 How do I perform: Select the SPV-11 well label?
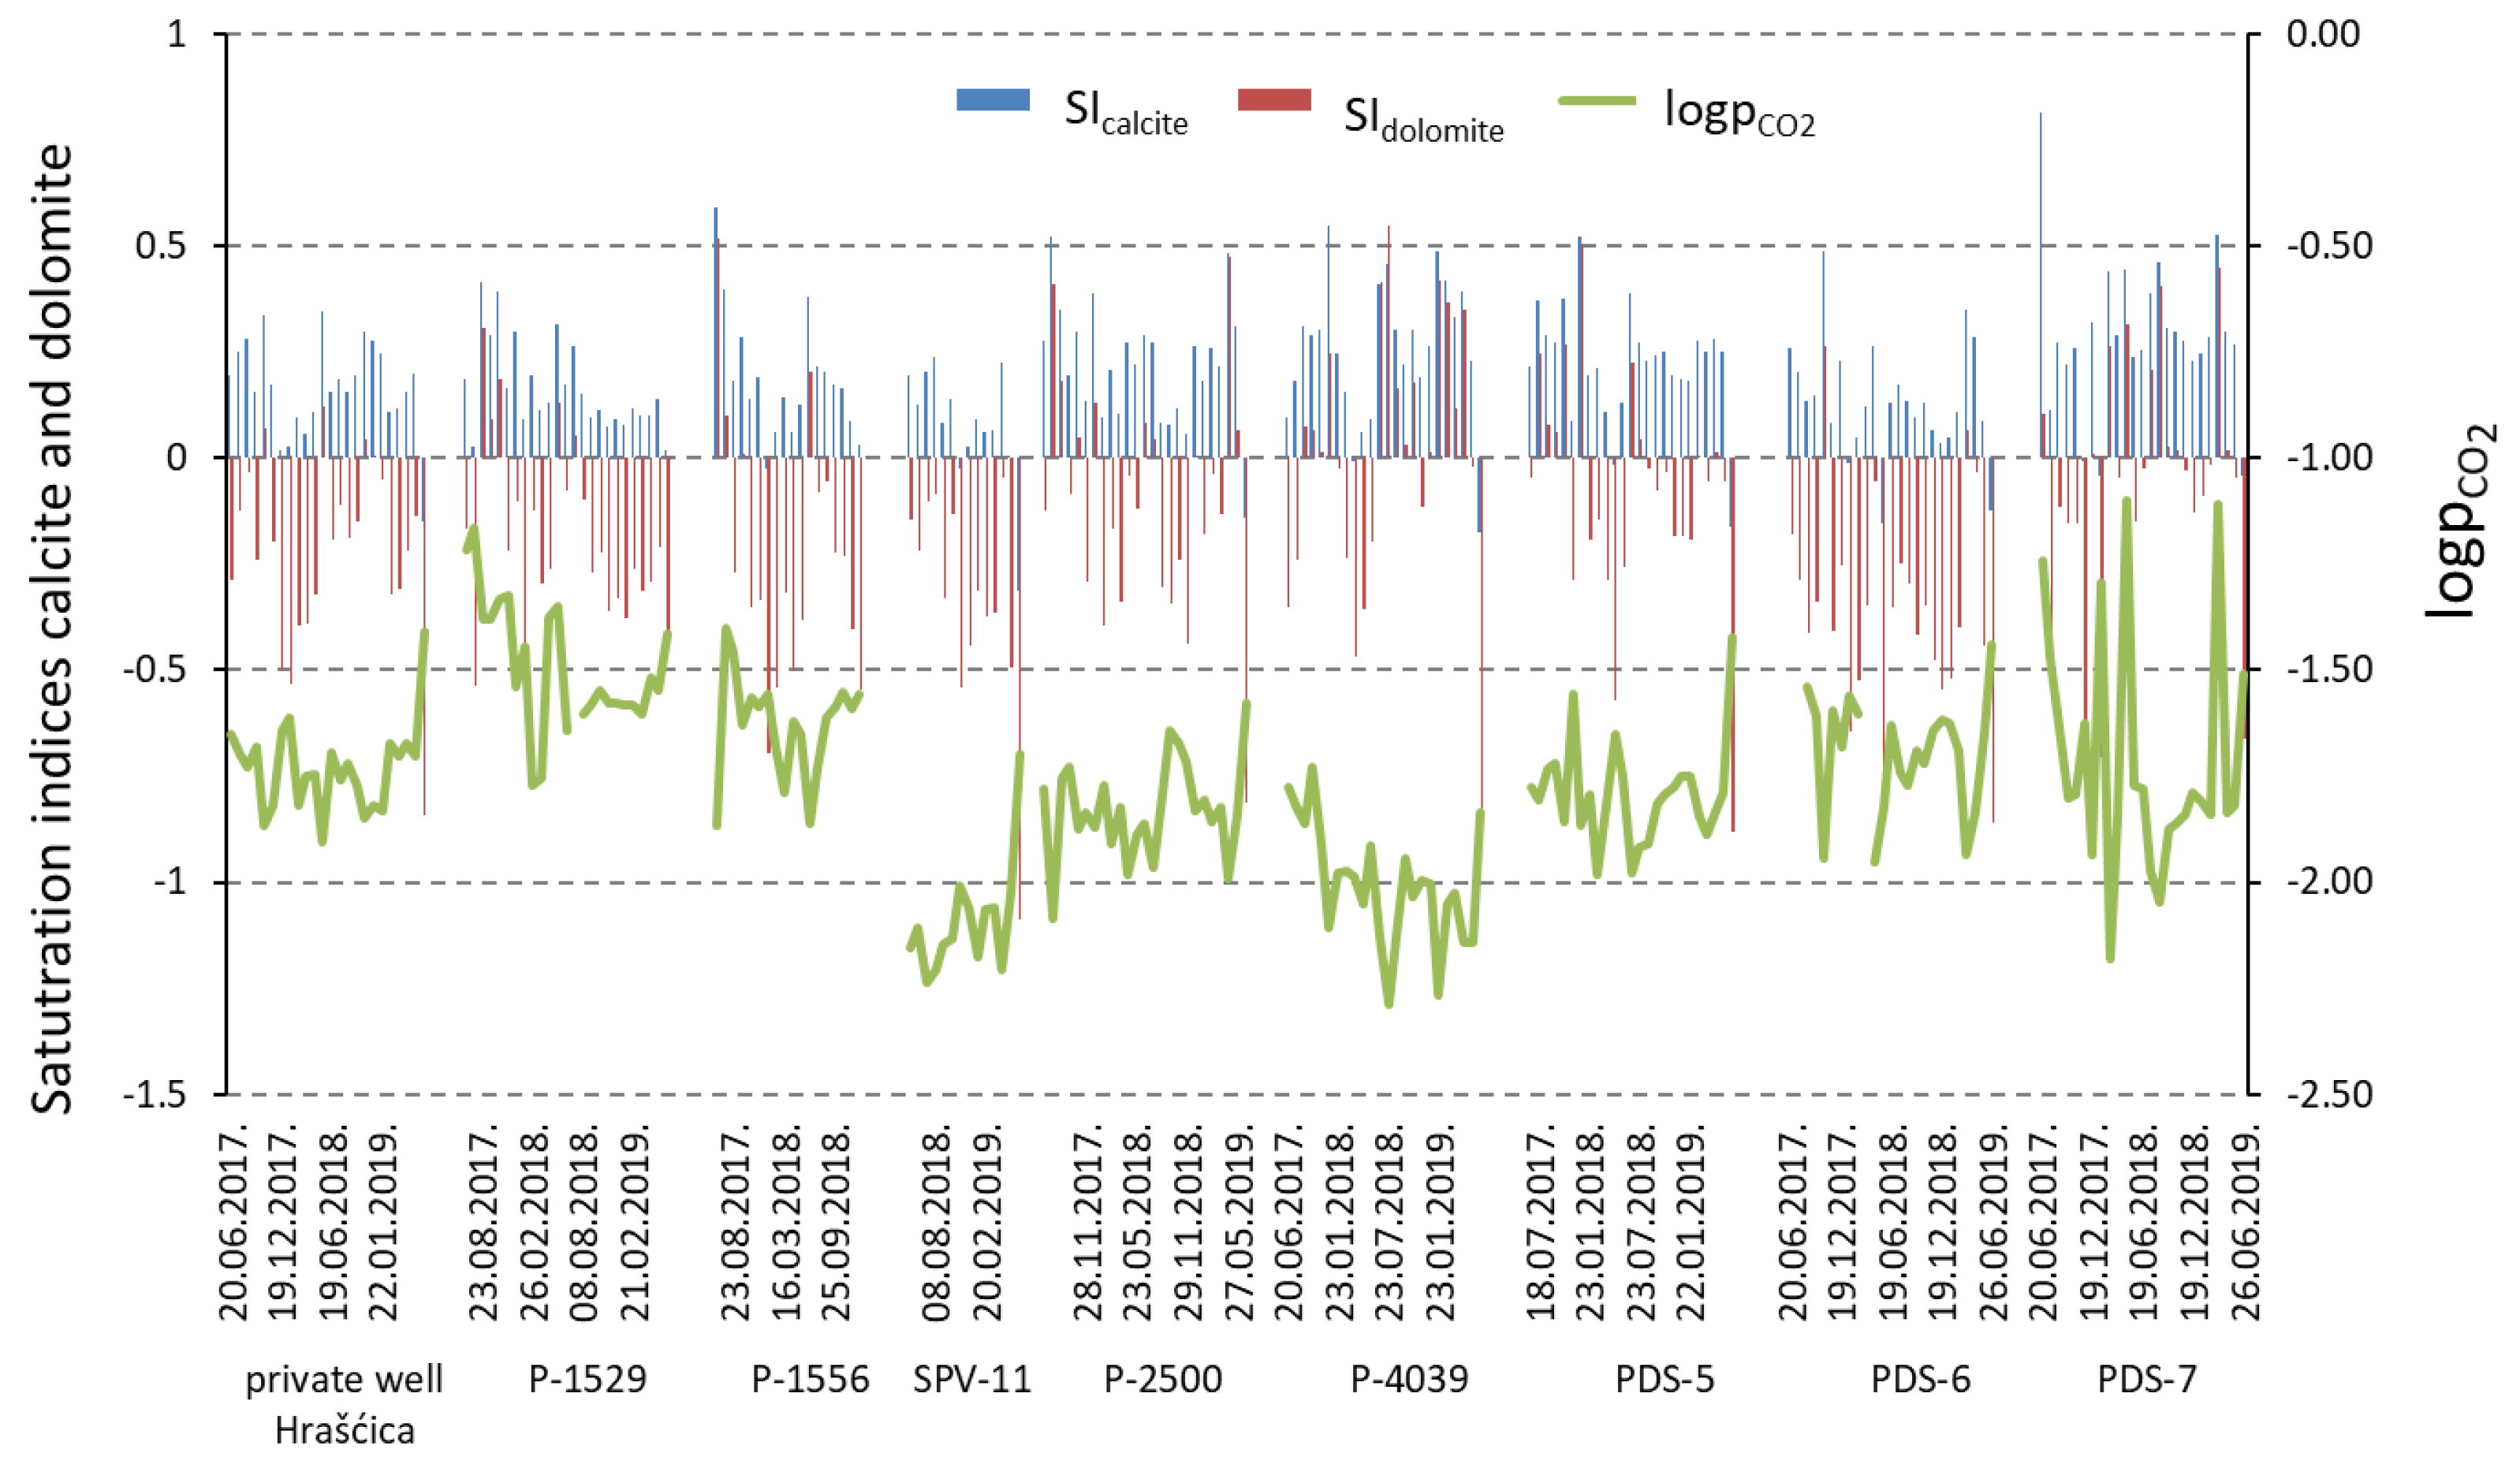click(971, 1379)
